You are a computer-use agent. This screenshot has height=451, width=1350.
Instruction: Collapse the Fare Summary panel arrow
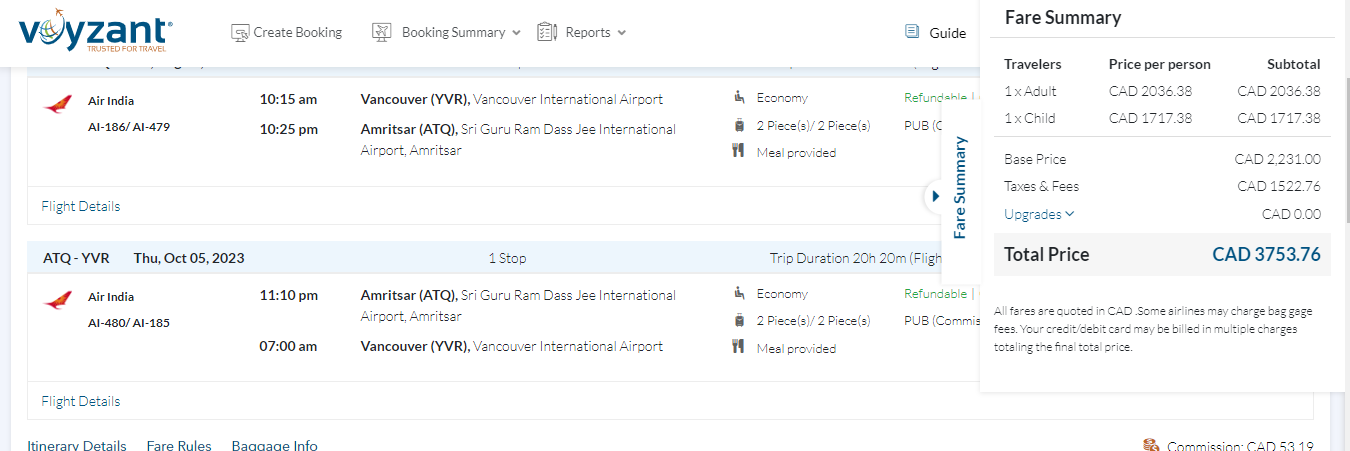click(935, 196)
